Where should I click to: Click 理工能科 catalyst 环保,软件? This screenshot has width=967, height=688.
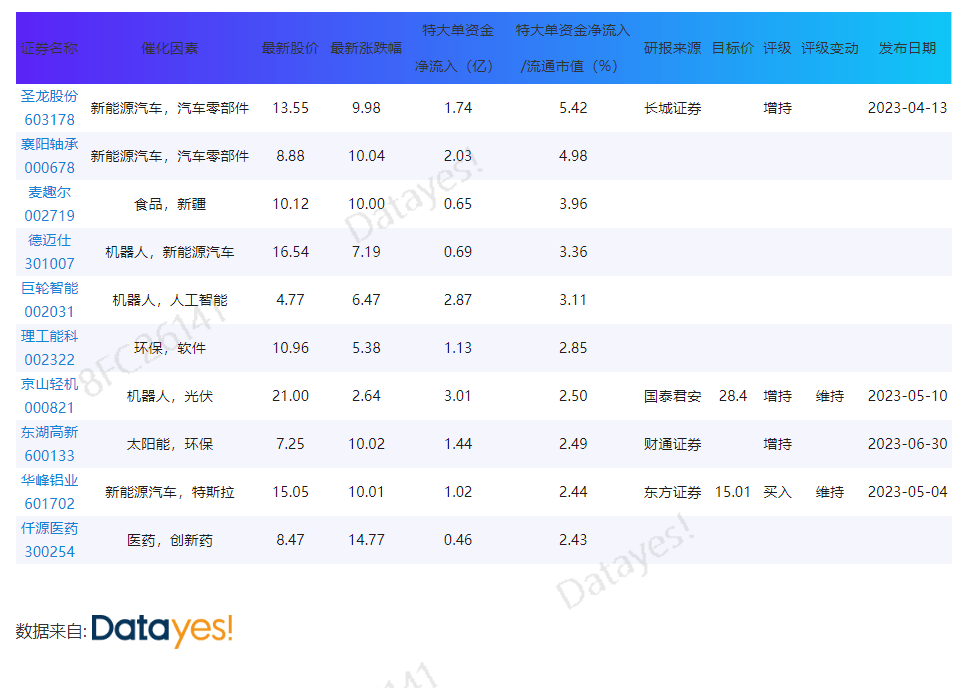pyautogui.click(x=170, y=349)
